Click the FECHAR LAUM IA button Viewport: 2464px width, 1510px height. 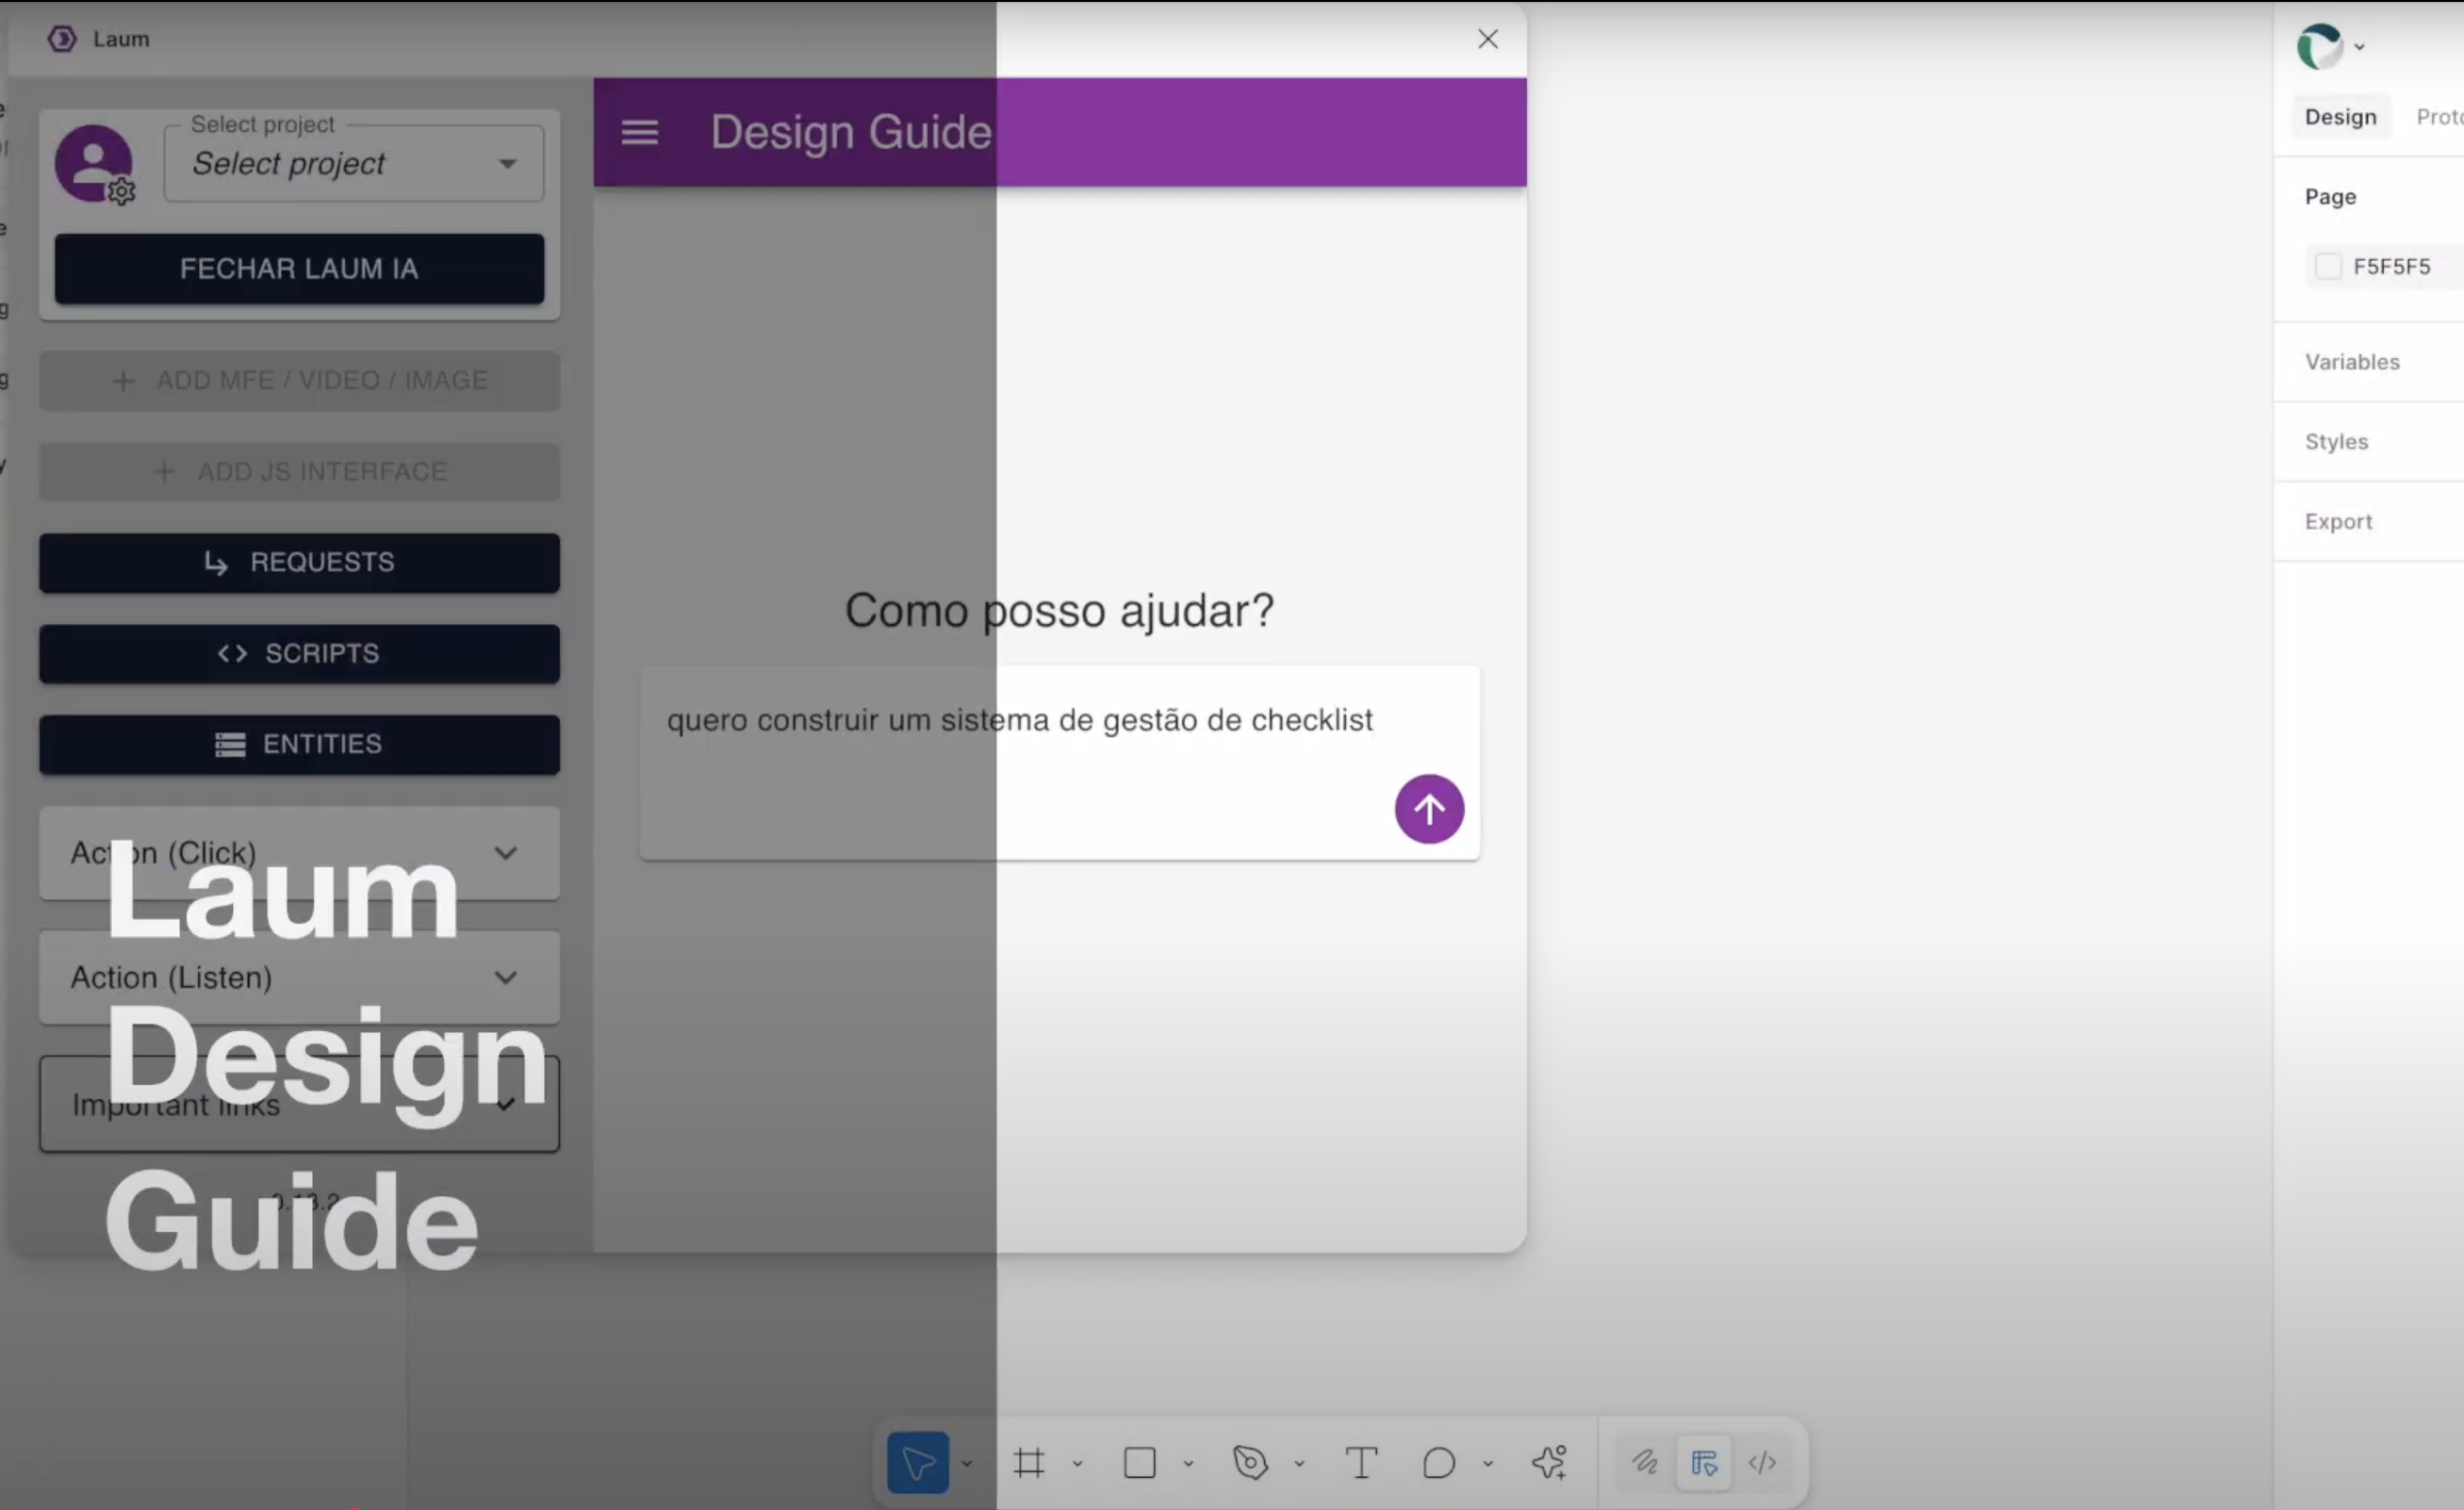coord(299,268)
